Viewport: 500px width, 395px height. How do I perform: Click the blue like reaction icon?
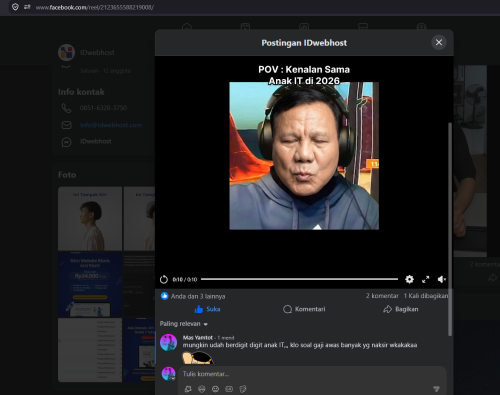coord(164,296)
